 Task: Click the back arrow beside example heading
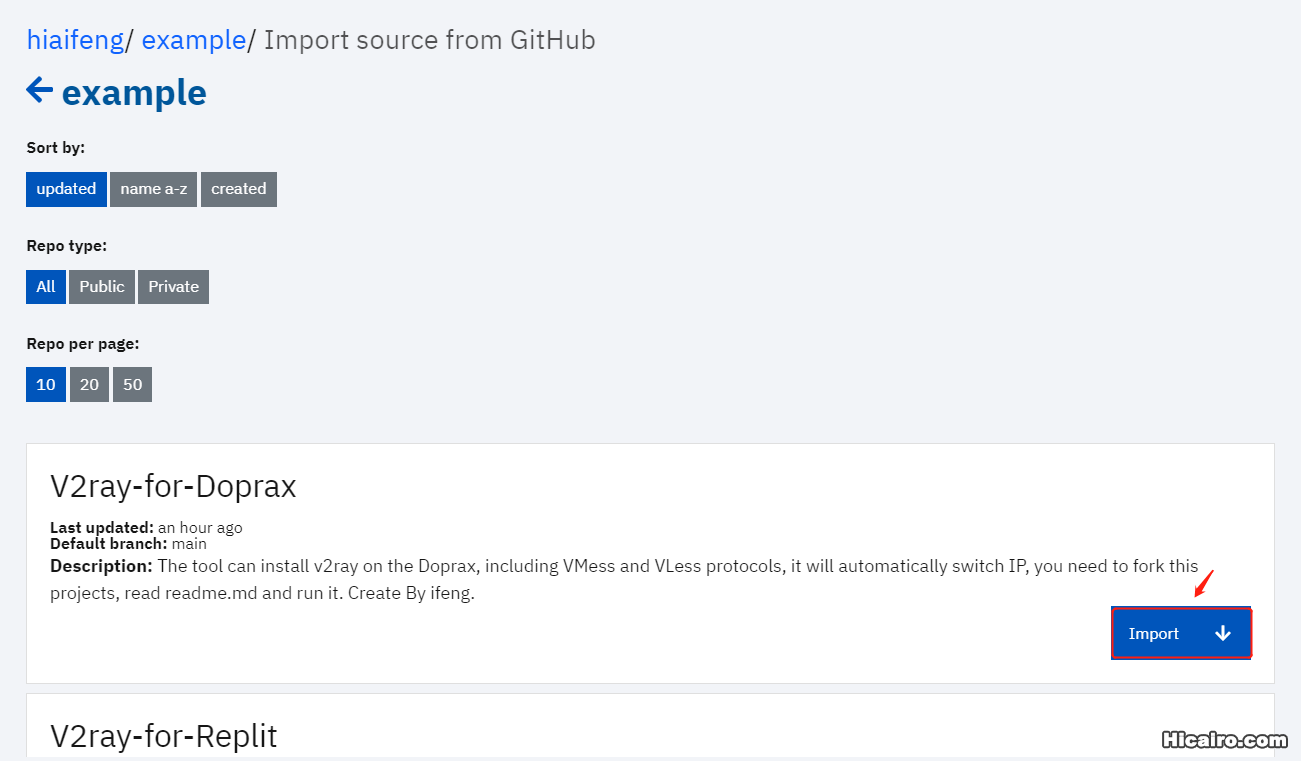39,91
